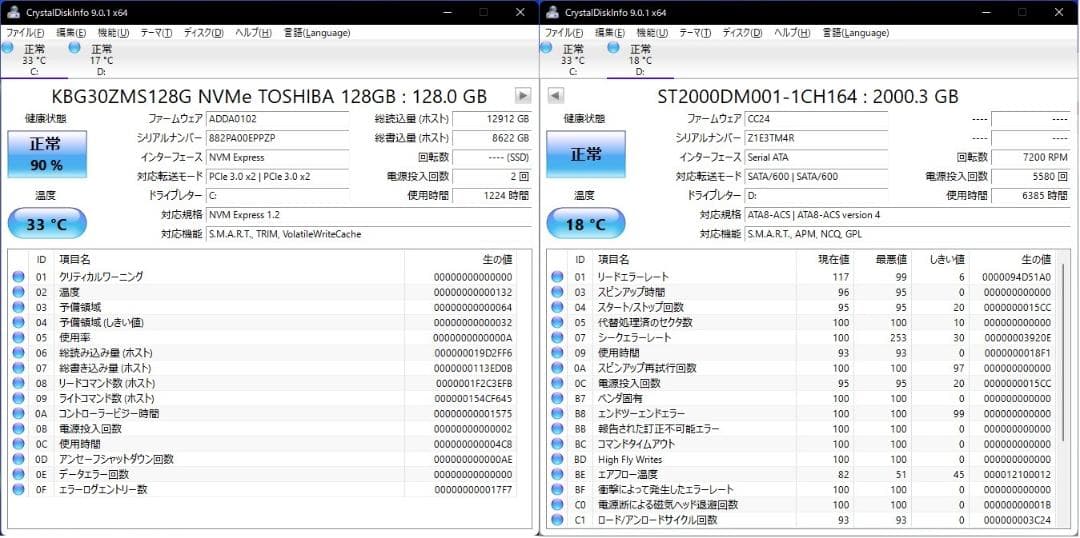Viewport: 1080px width, 538px height.
Task: Click status orb for データエラー回数 row
Action: (18, 474)
